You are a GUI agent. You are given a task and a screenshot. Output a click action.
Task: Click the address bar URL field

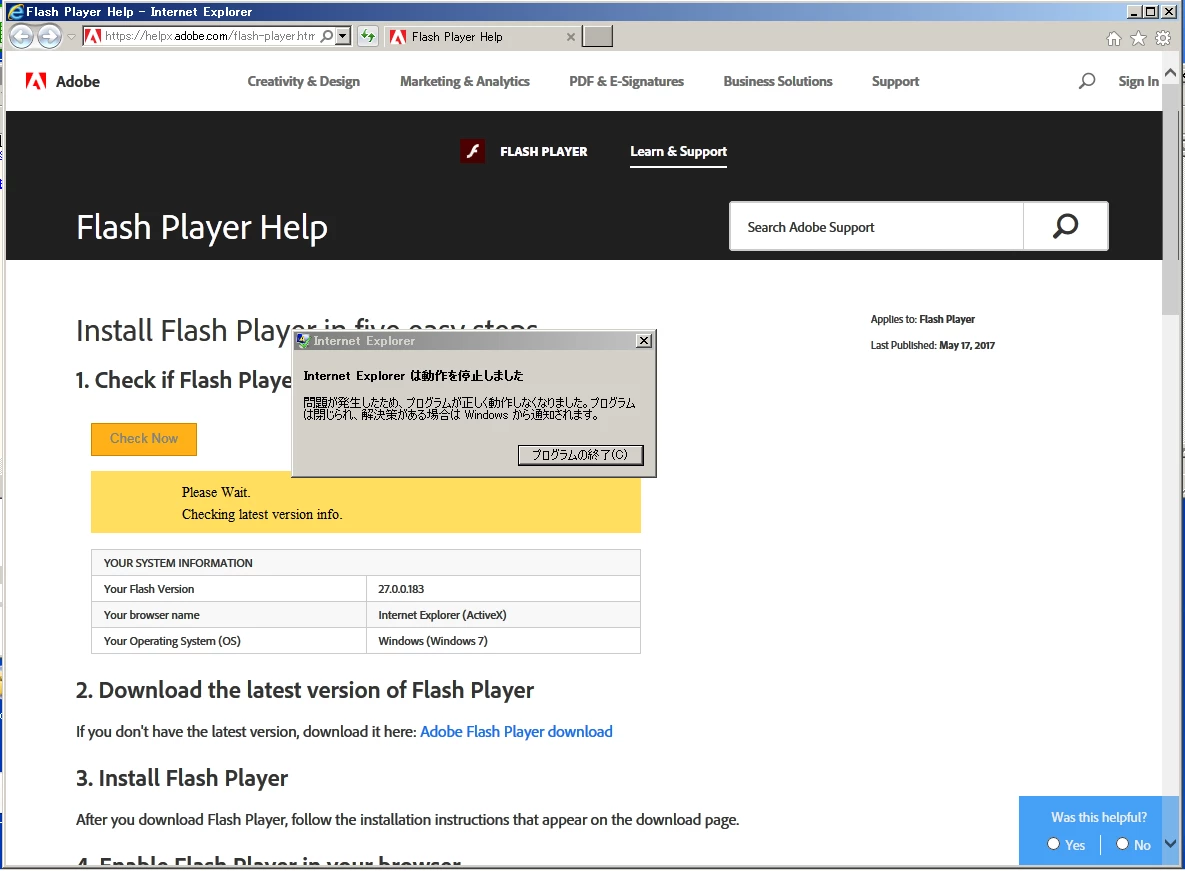tap(209, 36)
